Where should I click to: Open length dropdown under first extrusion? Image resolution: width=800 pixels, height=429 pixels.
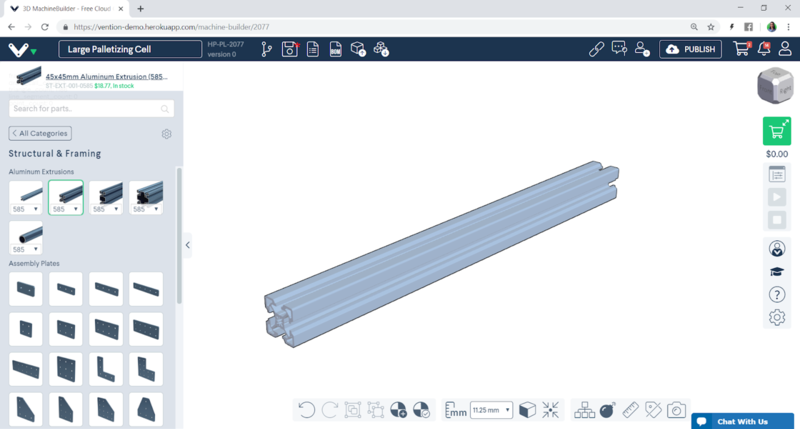(26, 209)
